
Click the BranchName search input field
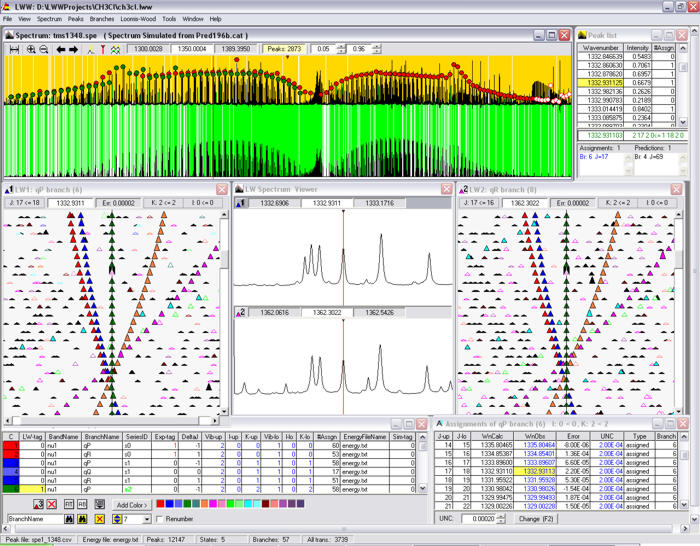(x=35, y=519)
